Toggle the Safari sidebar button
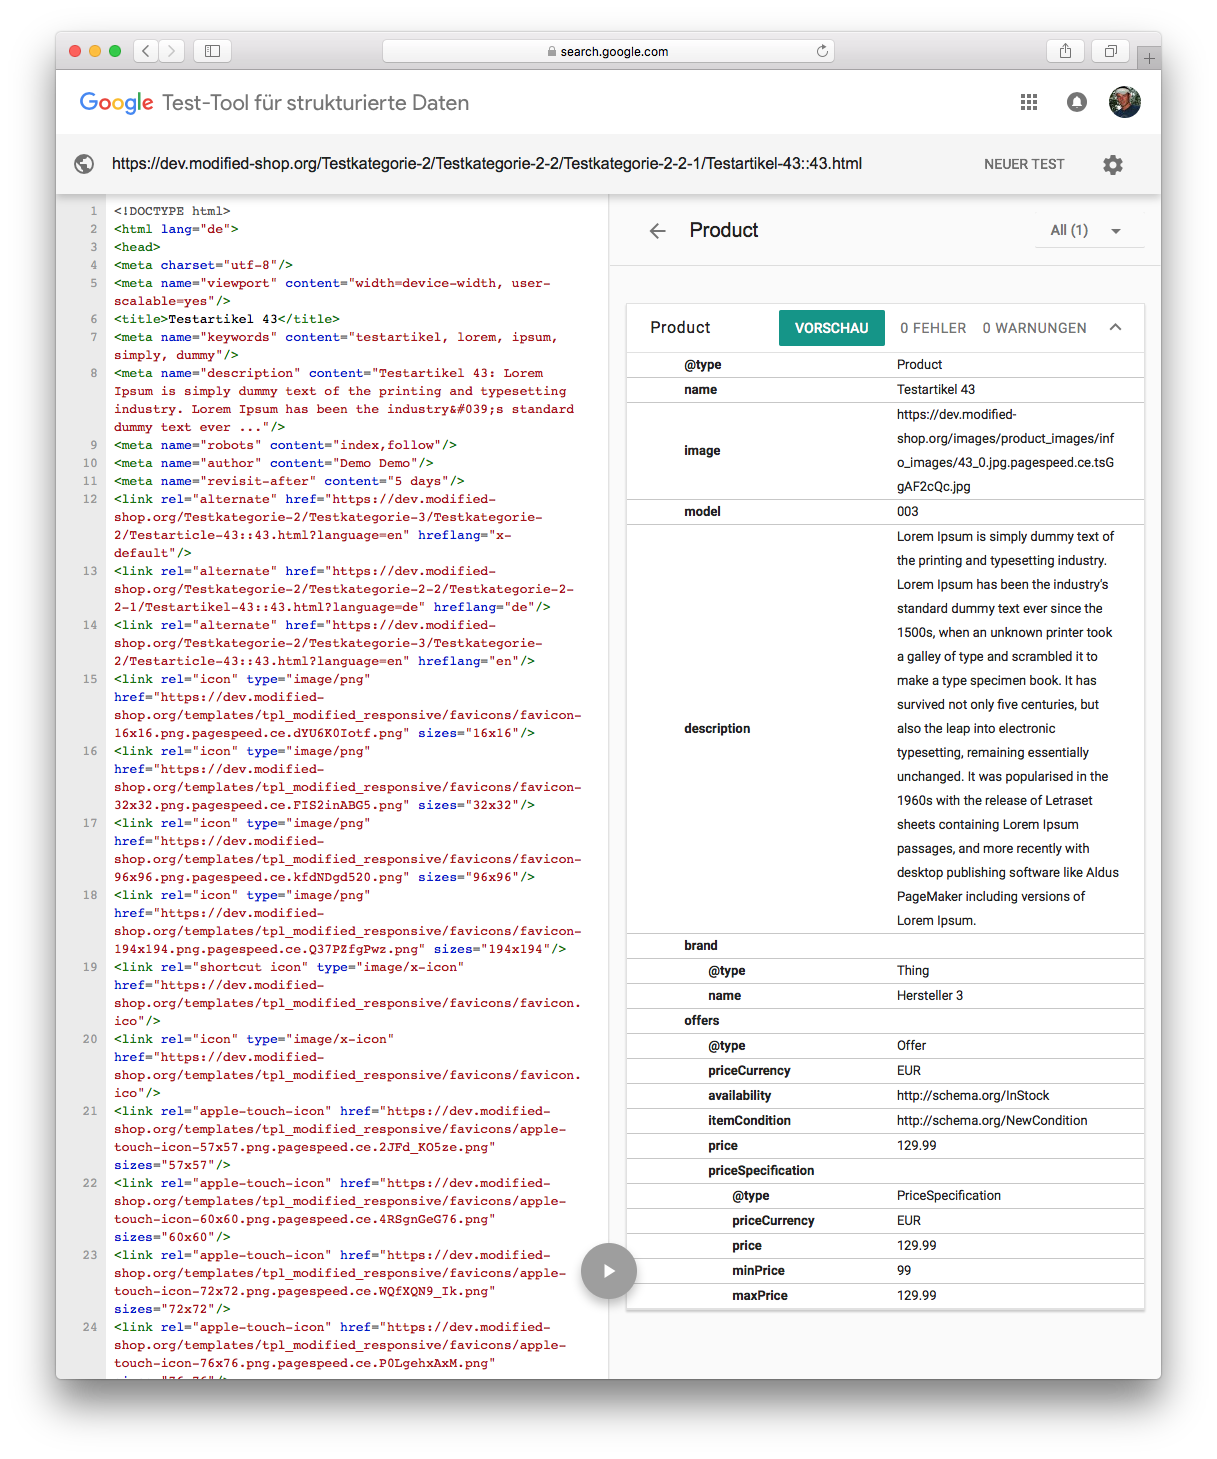Image resolution: width=1217 pixels, height=1459 pixels. tap(212, 51)
